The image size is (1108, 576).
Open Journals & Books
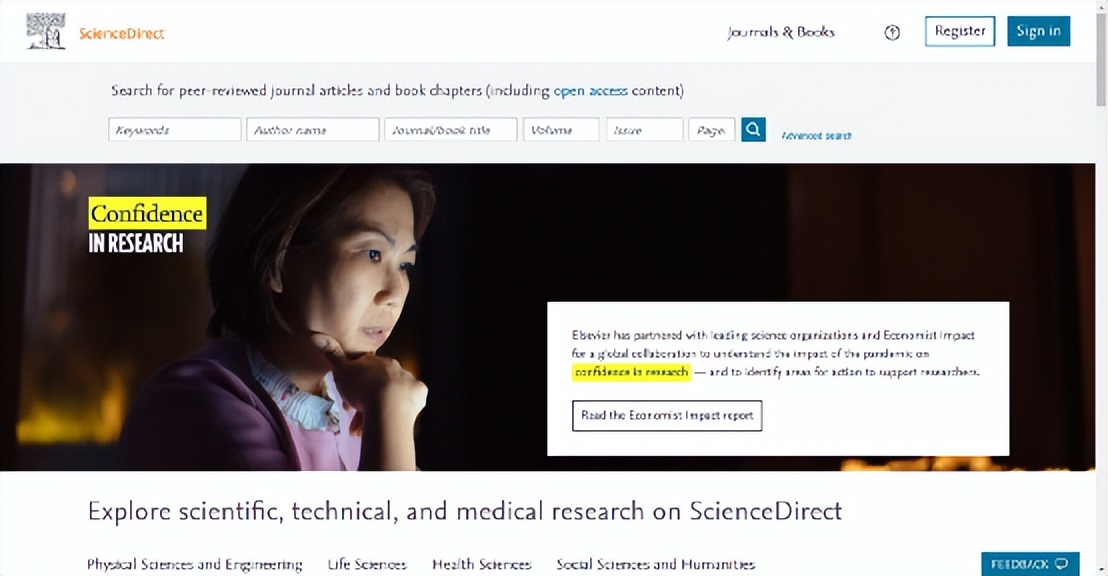[781, 32]
